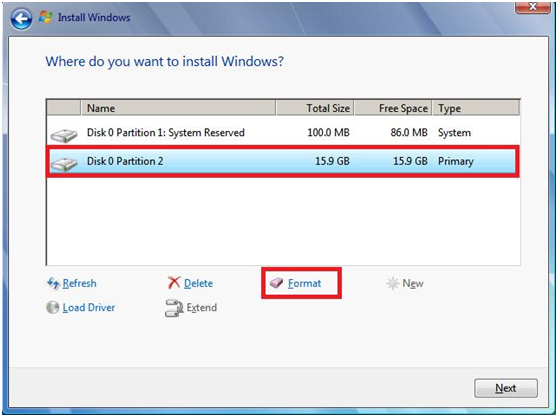
Task: Click the 86.0 MB free space cell
Action: coord(409,133)
